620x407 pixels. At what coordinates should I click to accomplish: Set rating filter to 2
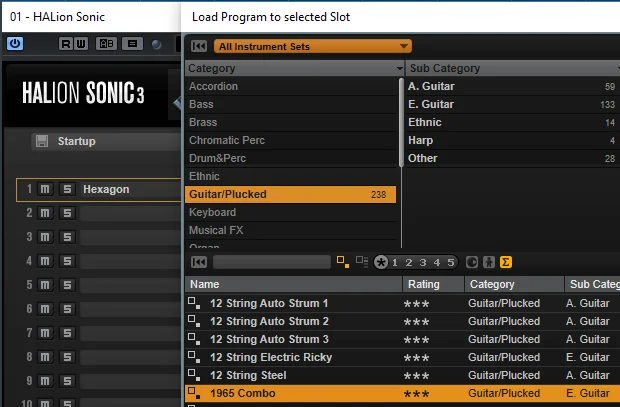pos(409,263)
